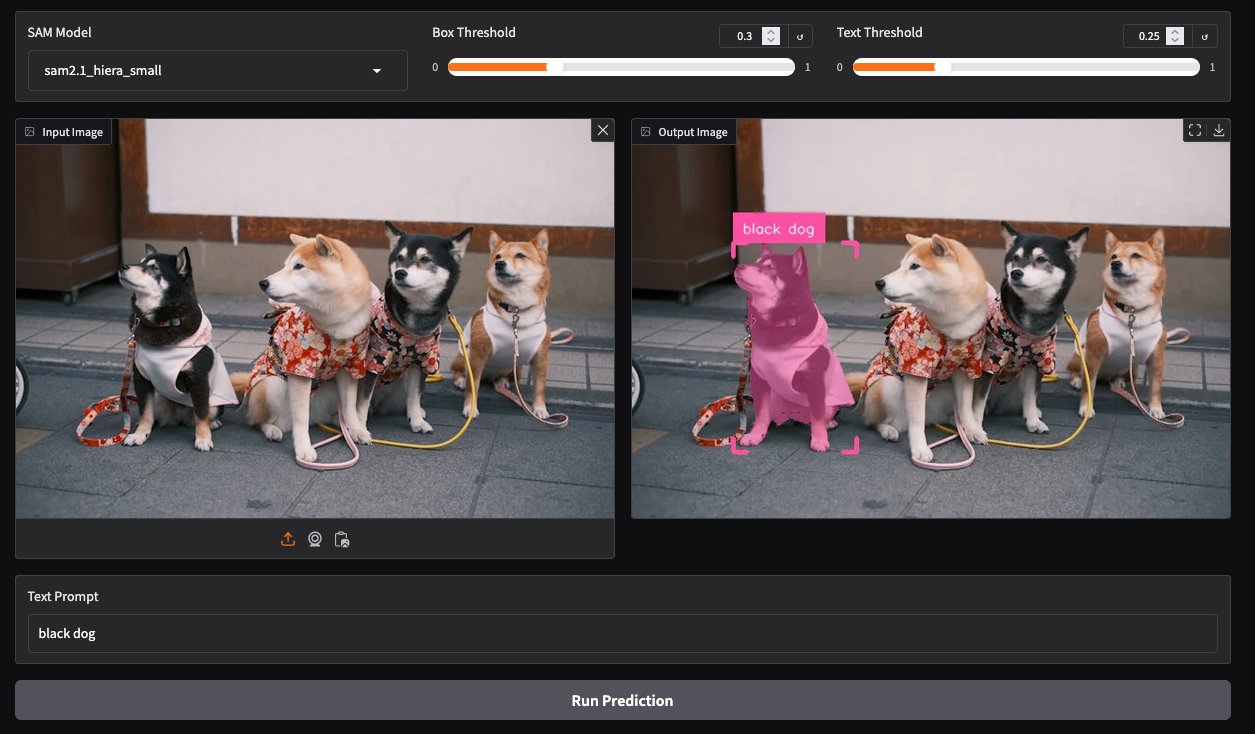Reset the Box Threshold to default
The image size is (1255, 734).
[800, 36]
